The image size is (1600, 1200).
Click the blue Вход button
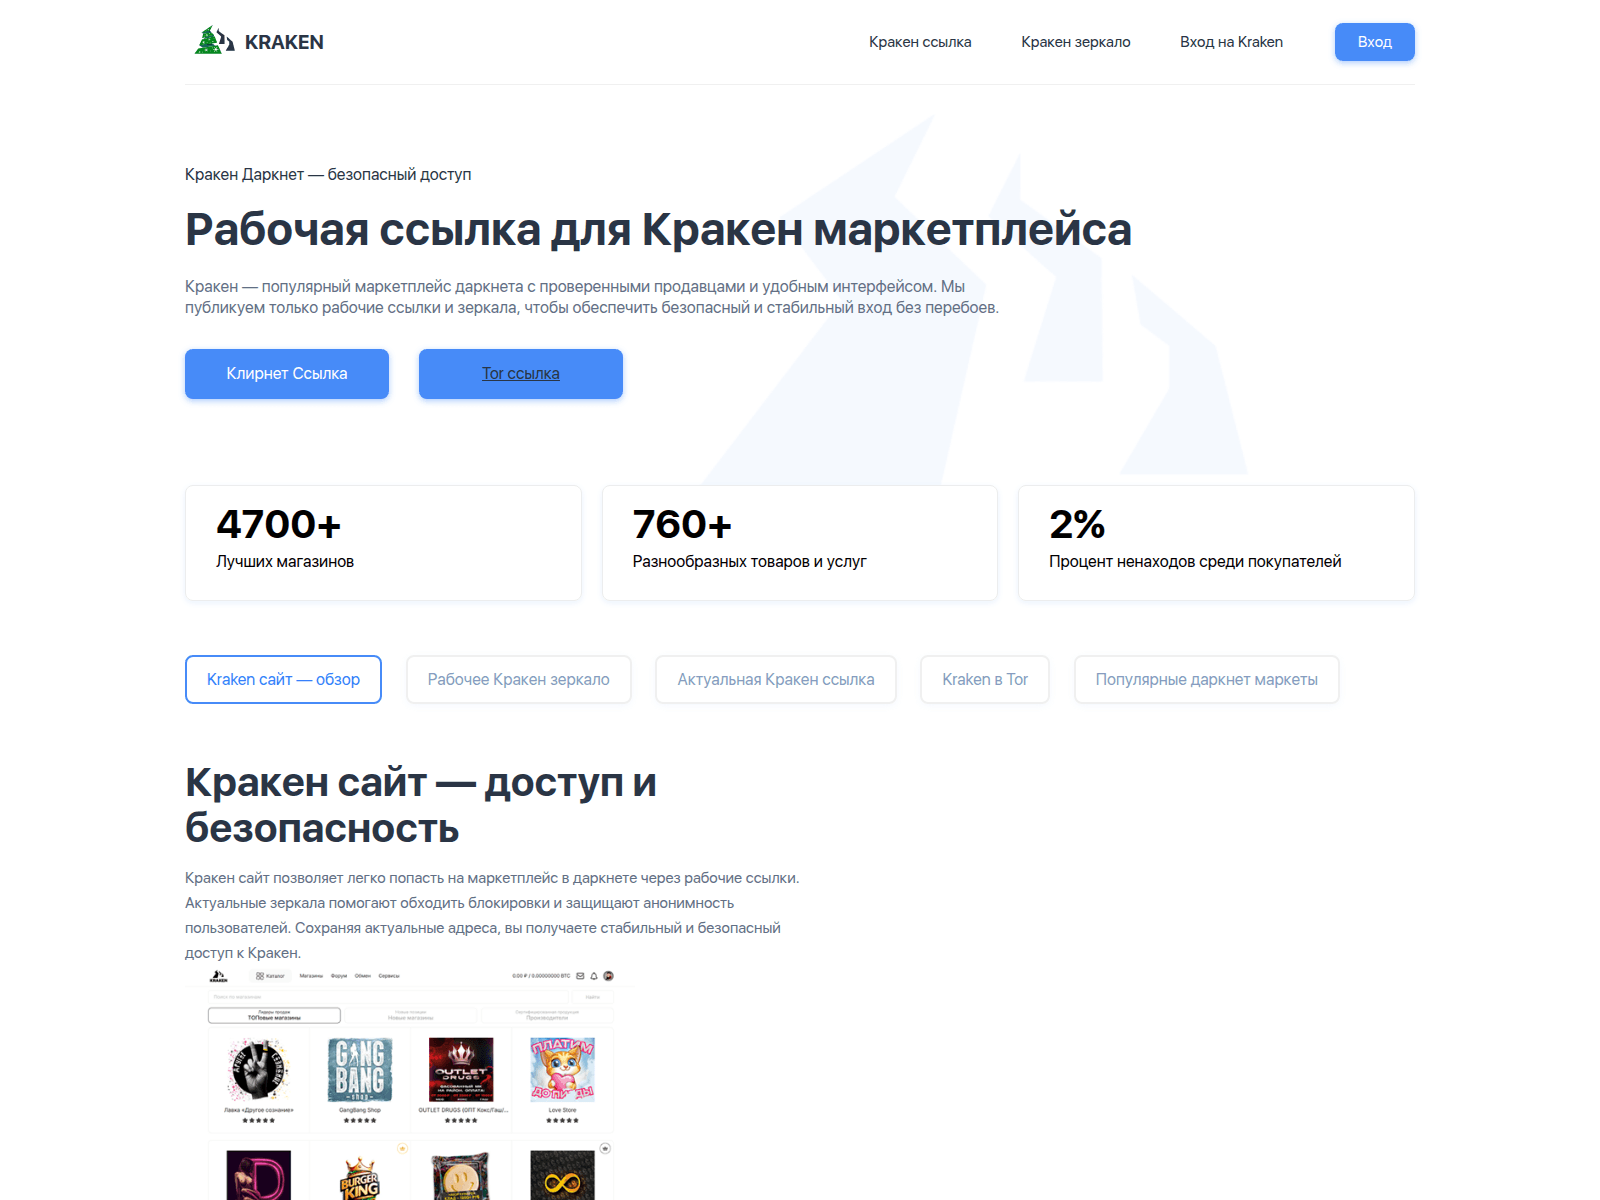[1375, 42]
